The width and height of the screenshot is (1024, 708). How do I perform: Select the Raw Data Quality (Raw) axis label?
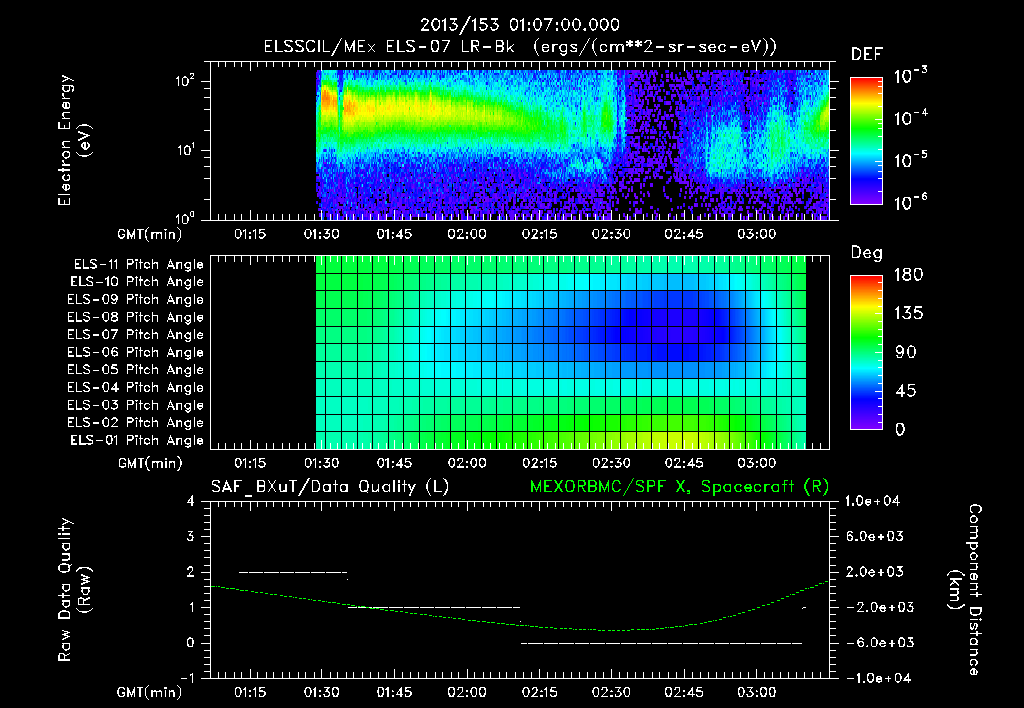point(75,590)
